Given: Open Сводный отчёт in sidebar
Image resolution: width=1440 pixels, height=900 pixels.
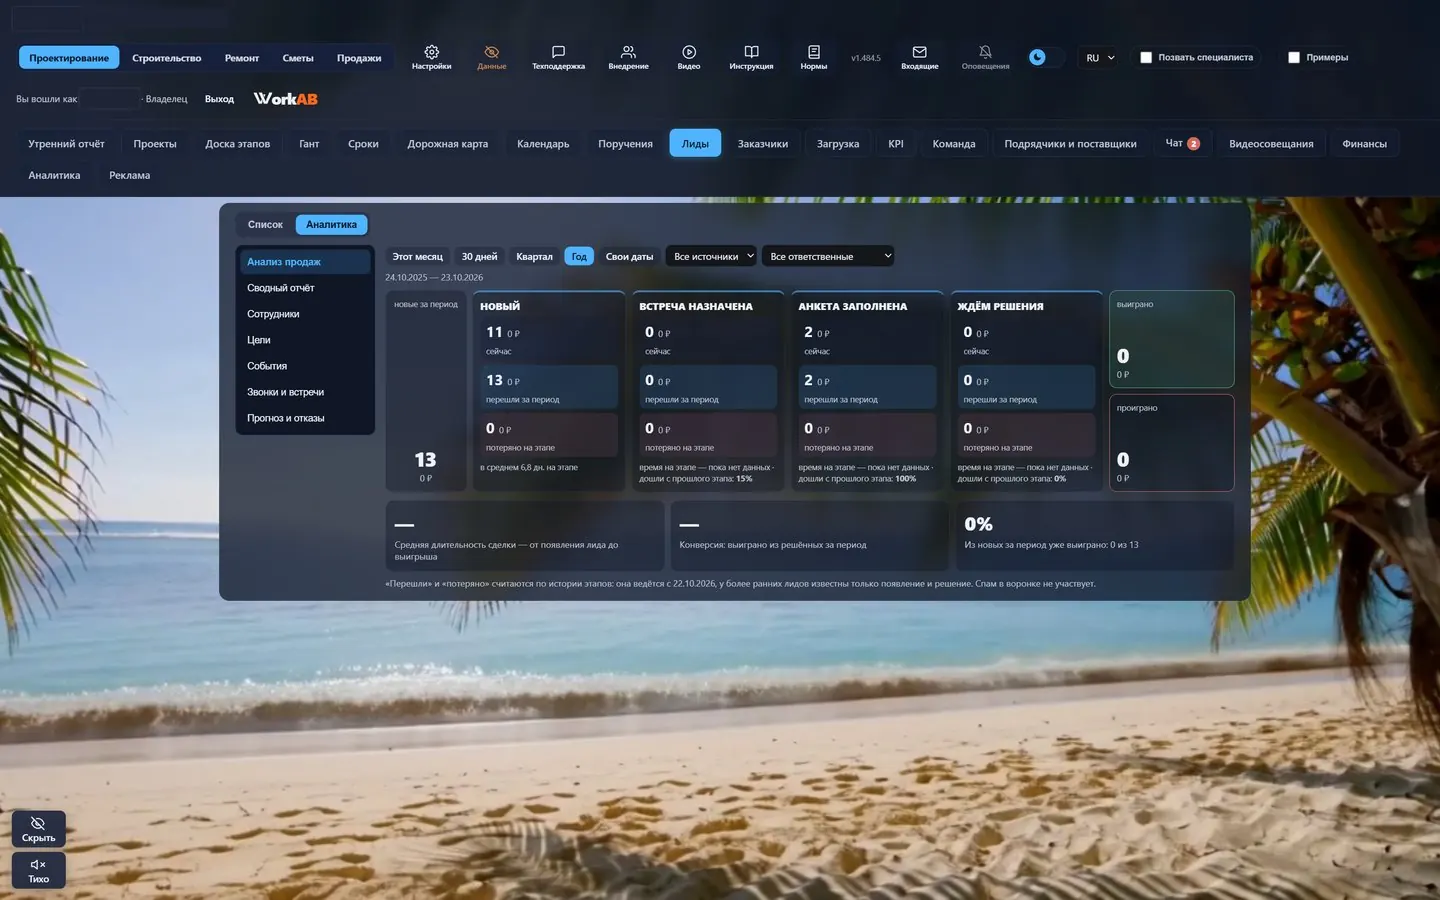Looking at the screenshot, I should coord(304,287).
